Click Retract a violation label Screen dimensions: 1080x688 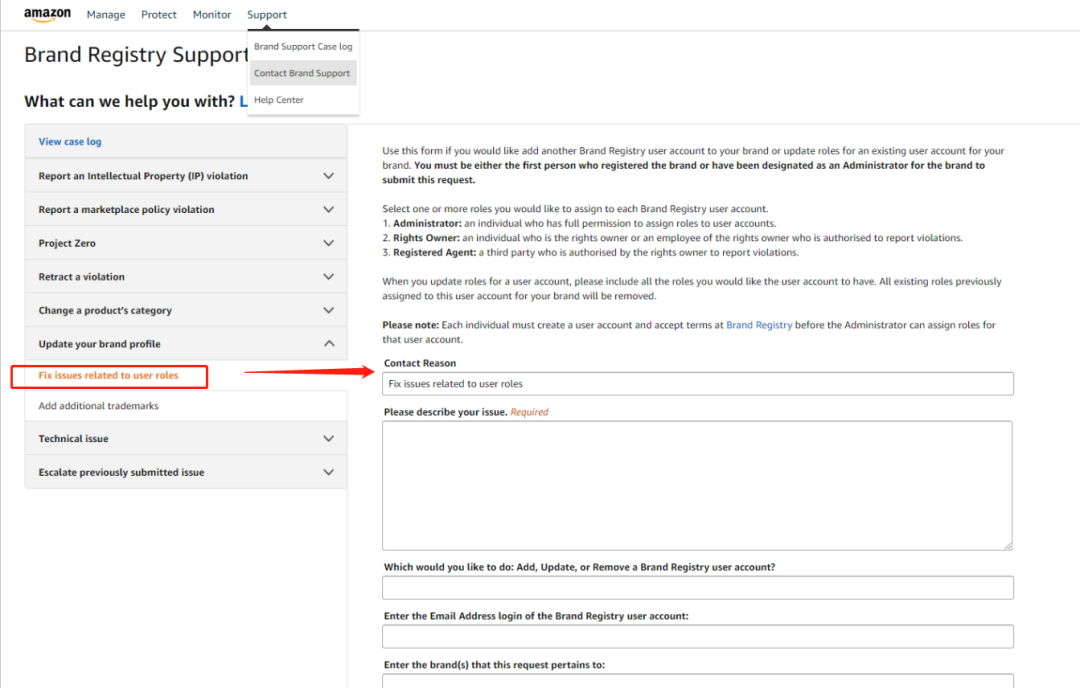click(x=81, y=277)
